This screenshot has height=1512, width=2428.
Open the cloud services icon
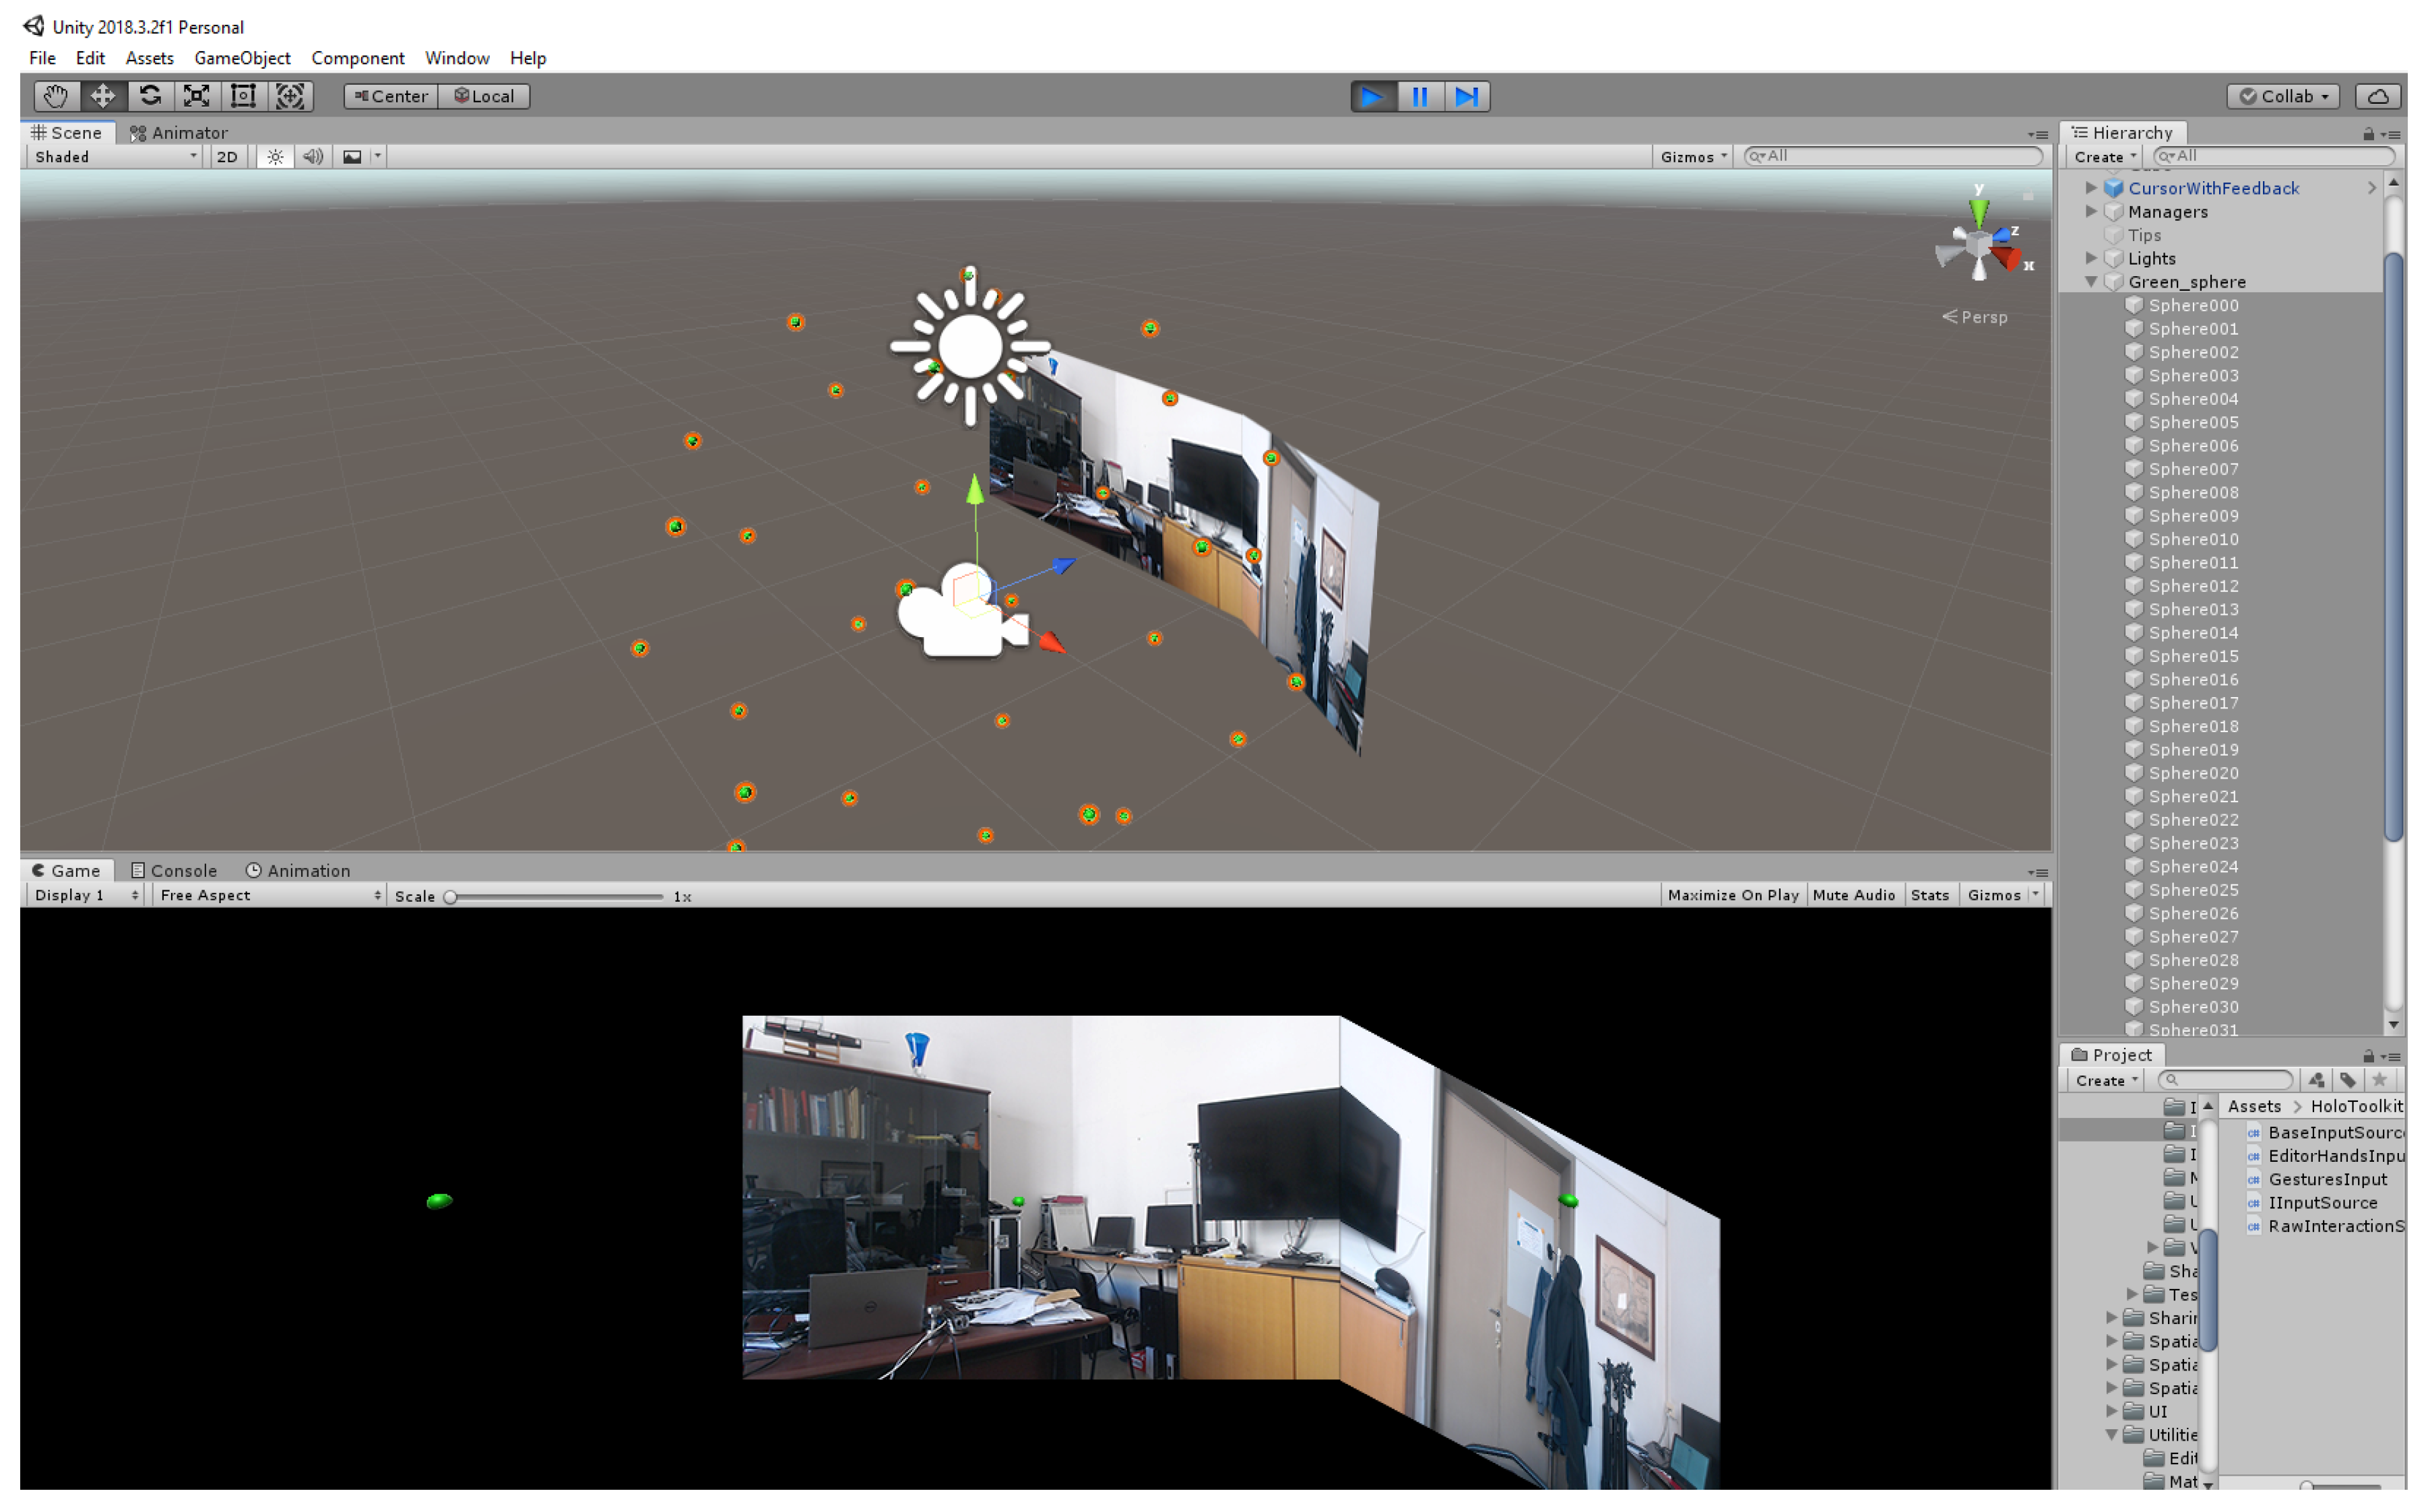click(x=2378, y=96)
